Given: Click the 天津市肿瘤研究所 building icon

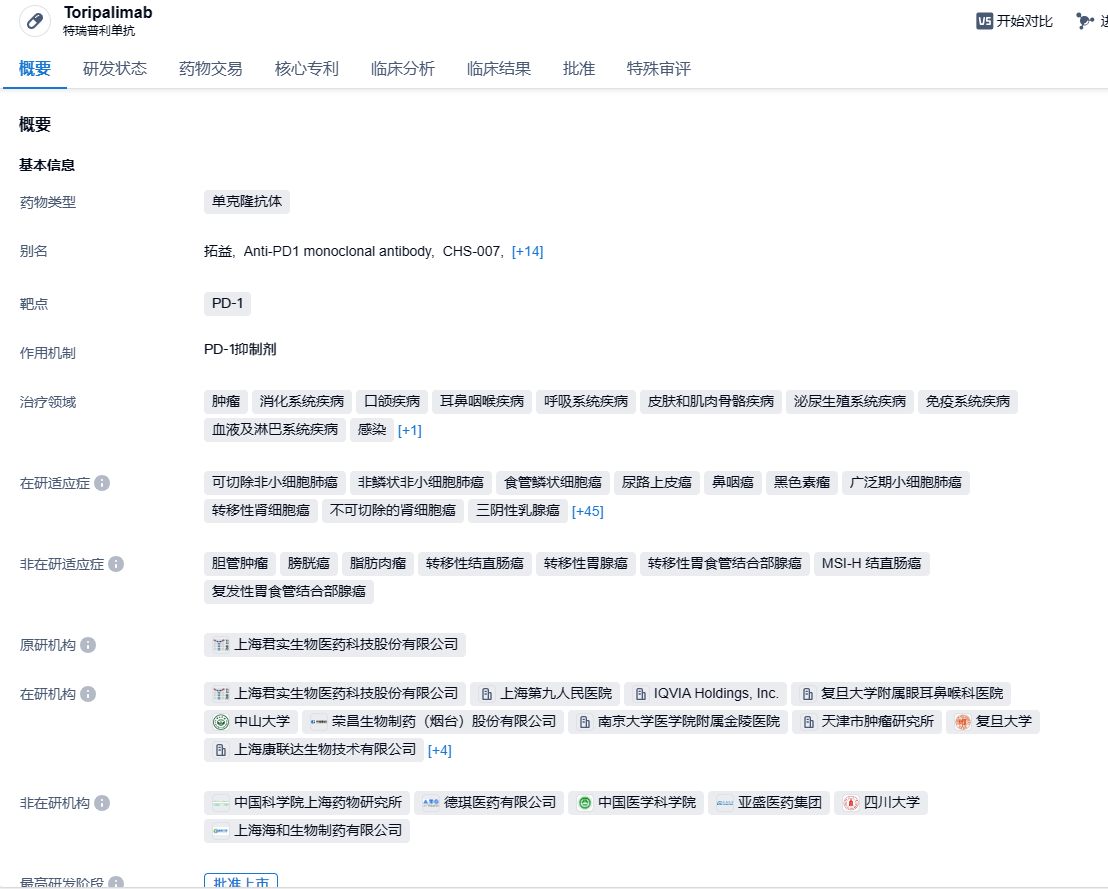Looking at the screenshot, I should (808, 722).
